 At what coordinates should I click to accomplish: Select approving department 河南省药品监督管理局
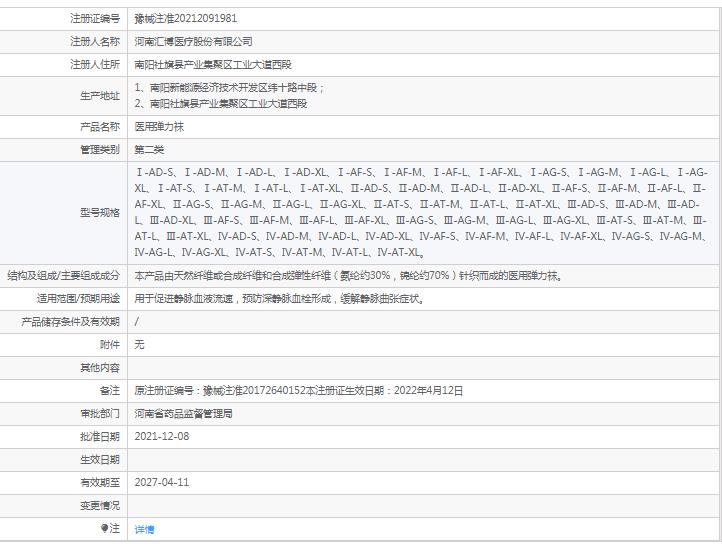[183, 414]
